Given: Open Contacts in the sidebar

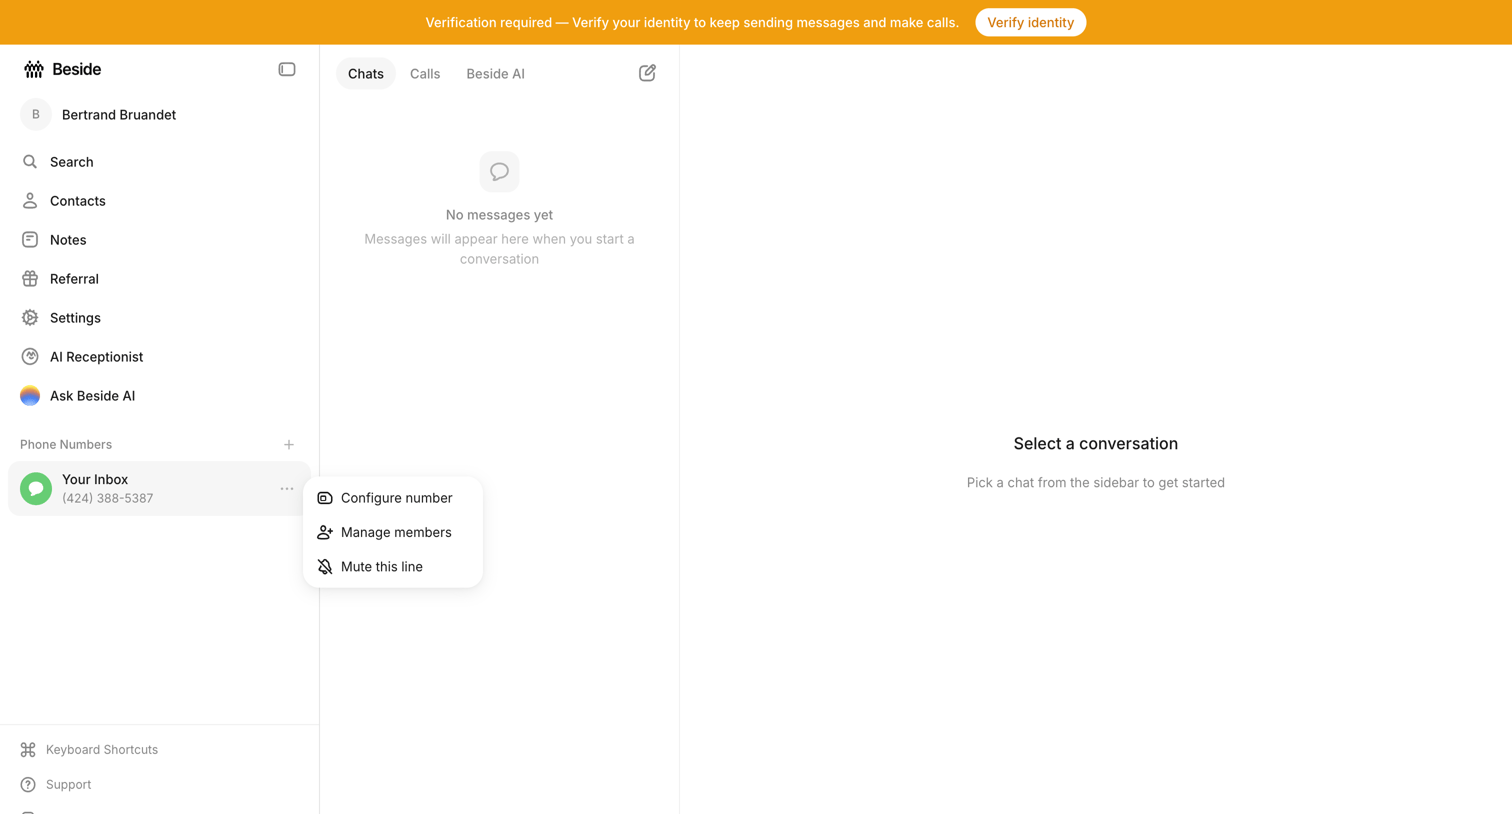Looking at the screenshot, I should pos(159,201).
